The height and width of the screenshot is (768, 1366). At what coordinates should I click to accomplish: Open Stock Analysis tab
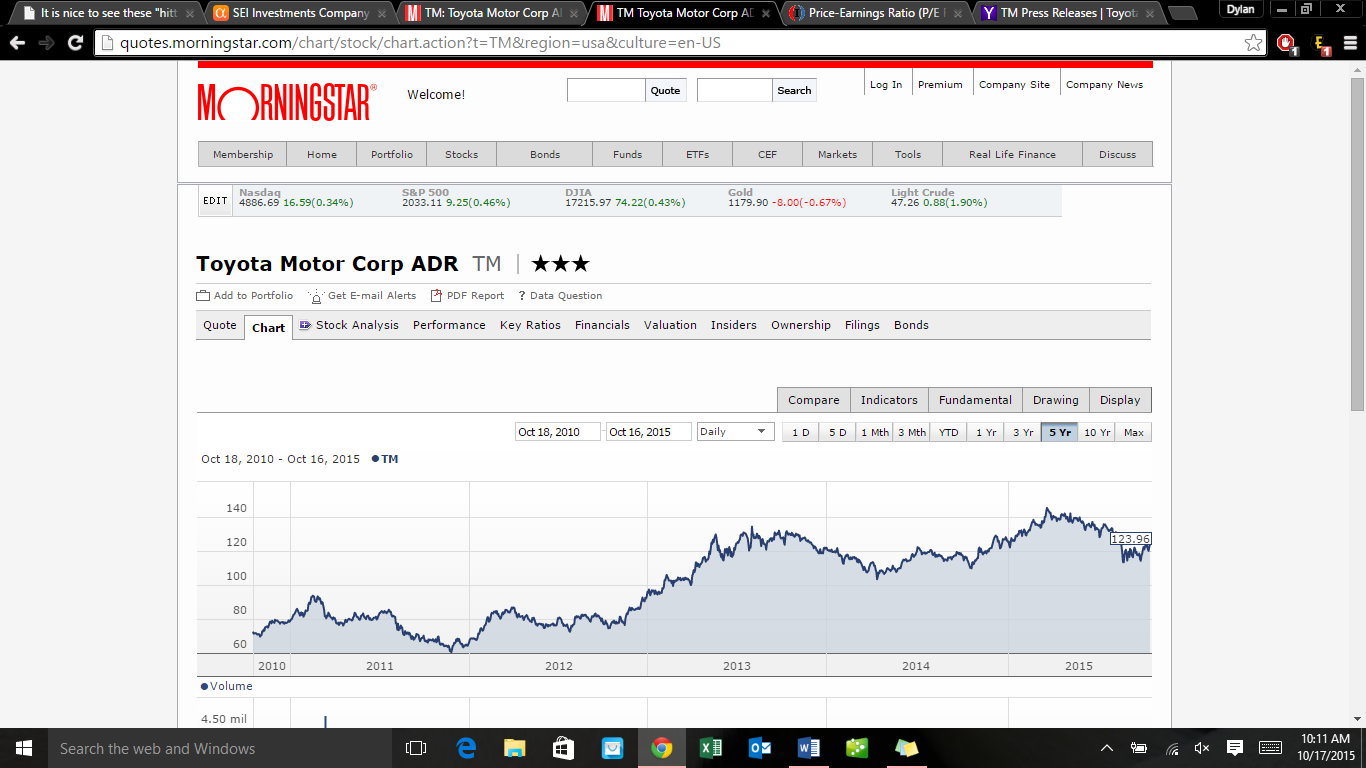[349, 325]
